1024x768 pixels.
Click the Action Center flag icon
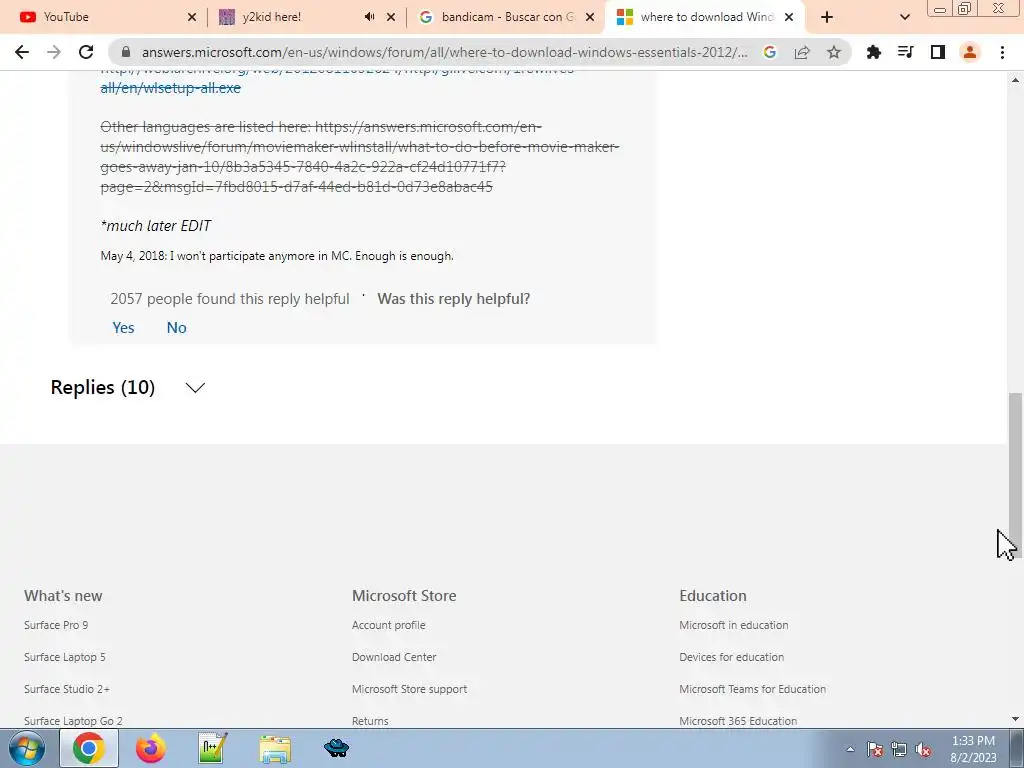coord(875,749)
